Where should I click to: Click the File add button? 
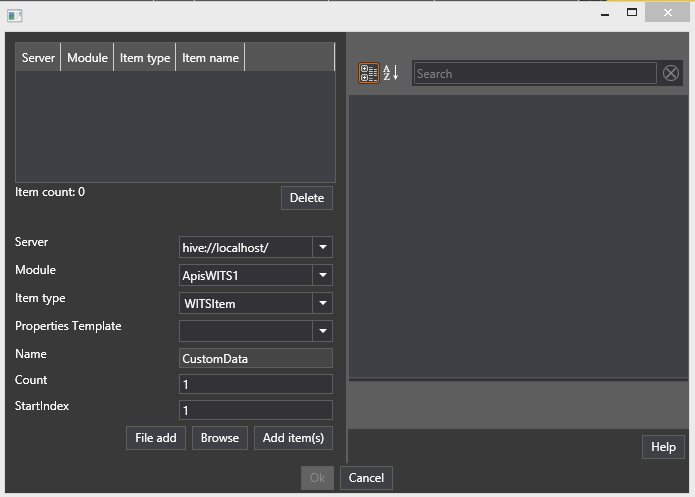tap(156, 438)
